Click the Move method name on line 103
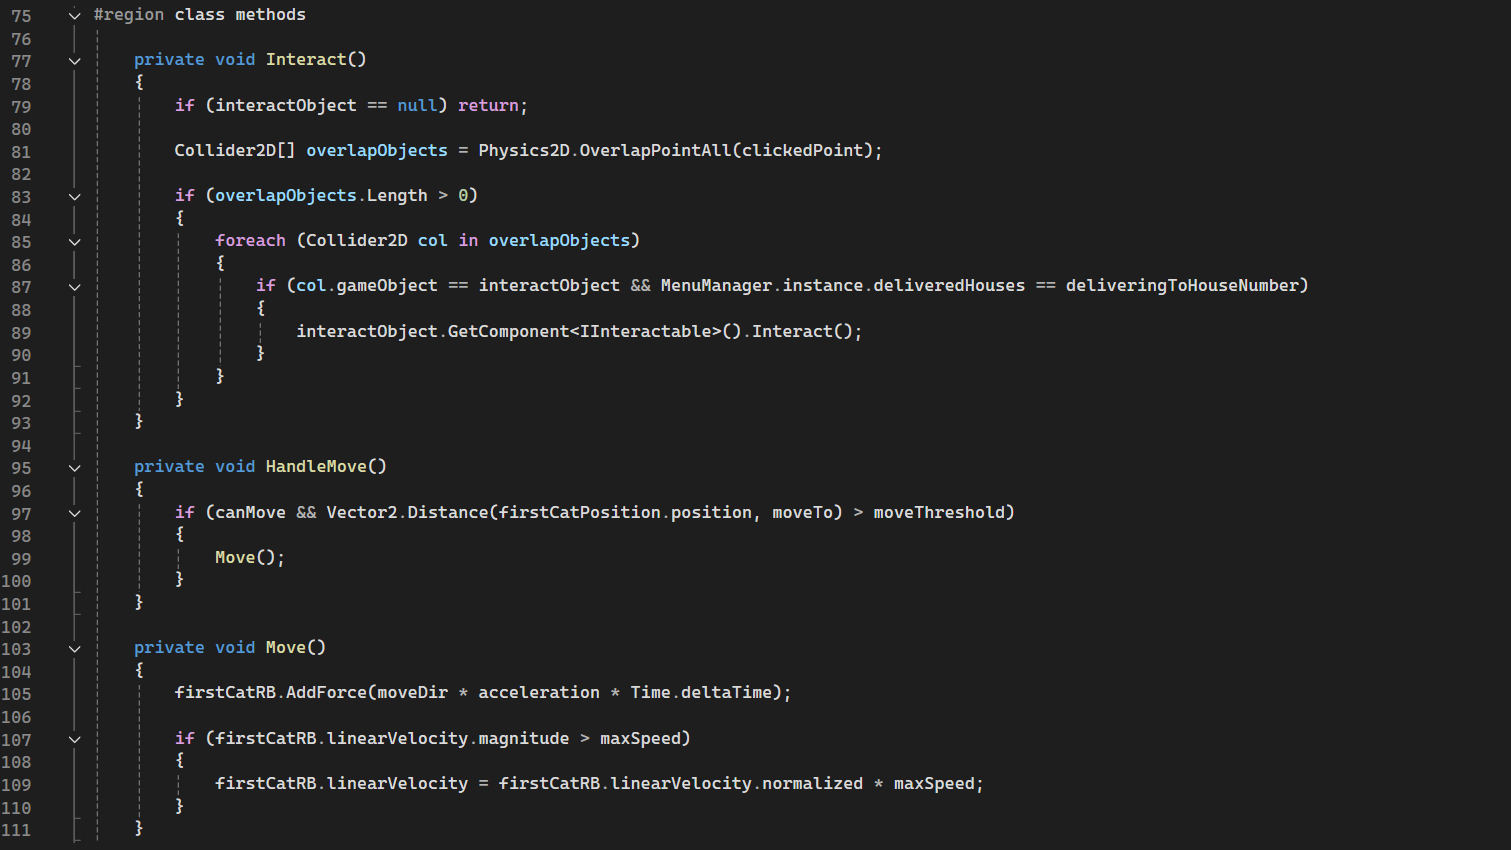The width and height of the screenshot is (1511, 850). [286, 648]
